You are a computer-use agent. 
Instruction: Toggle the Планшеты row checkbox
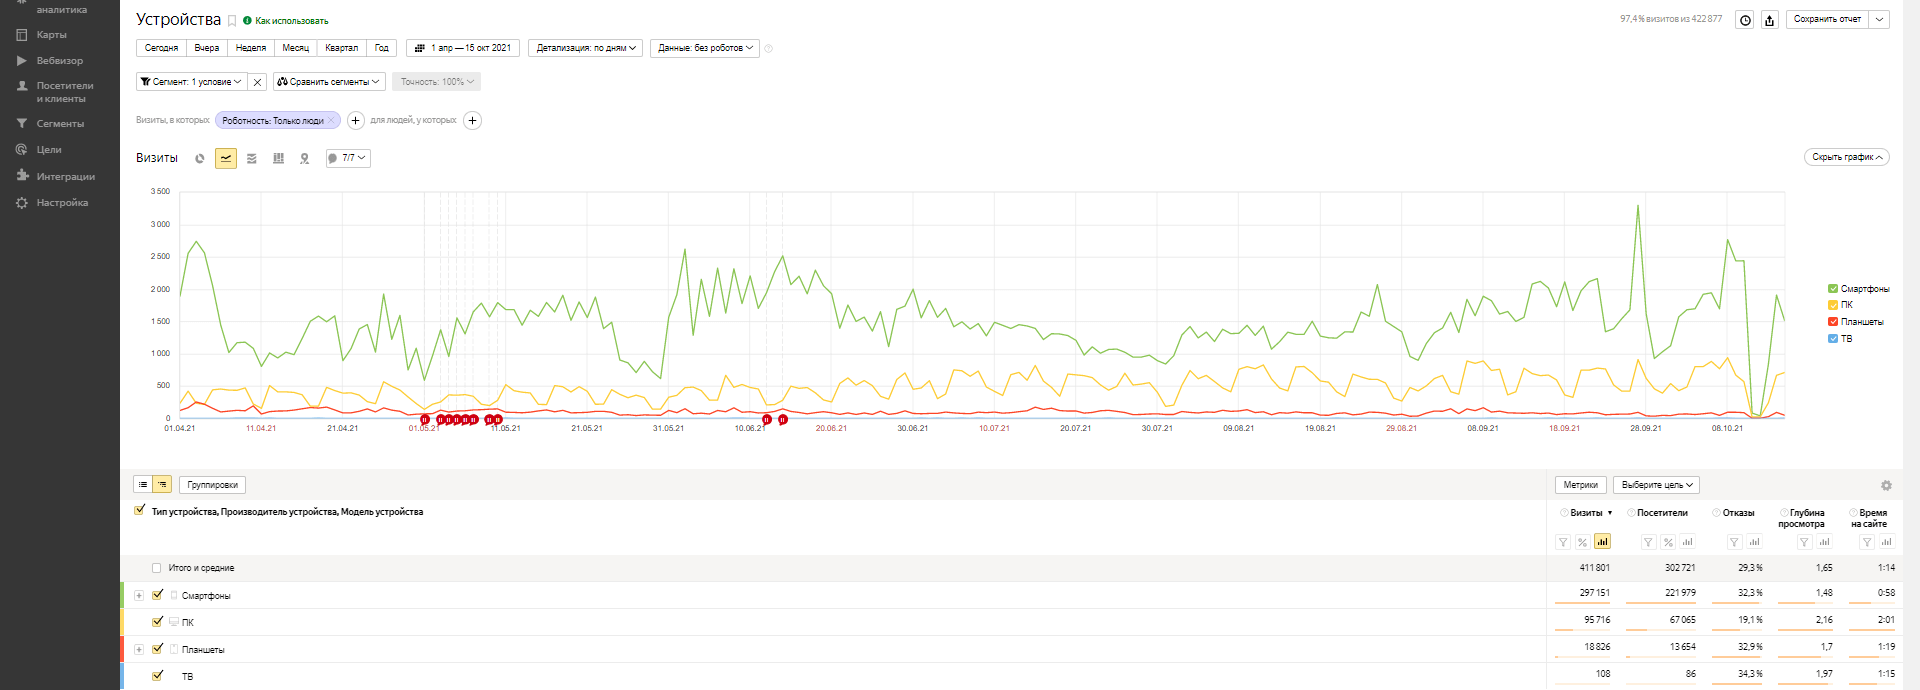tap(157, 649)
